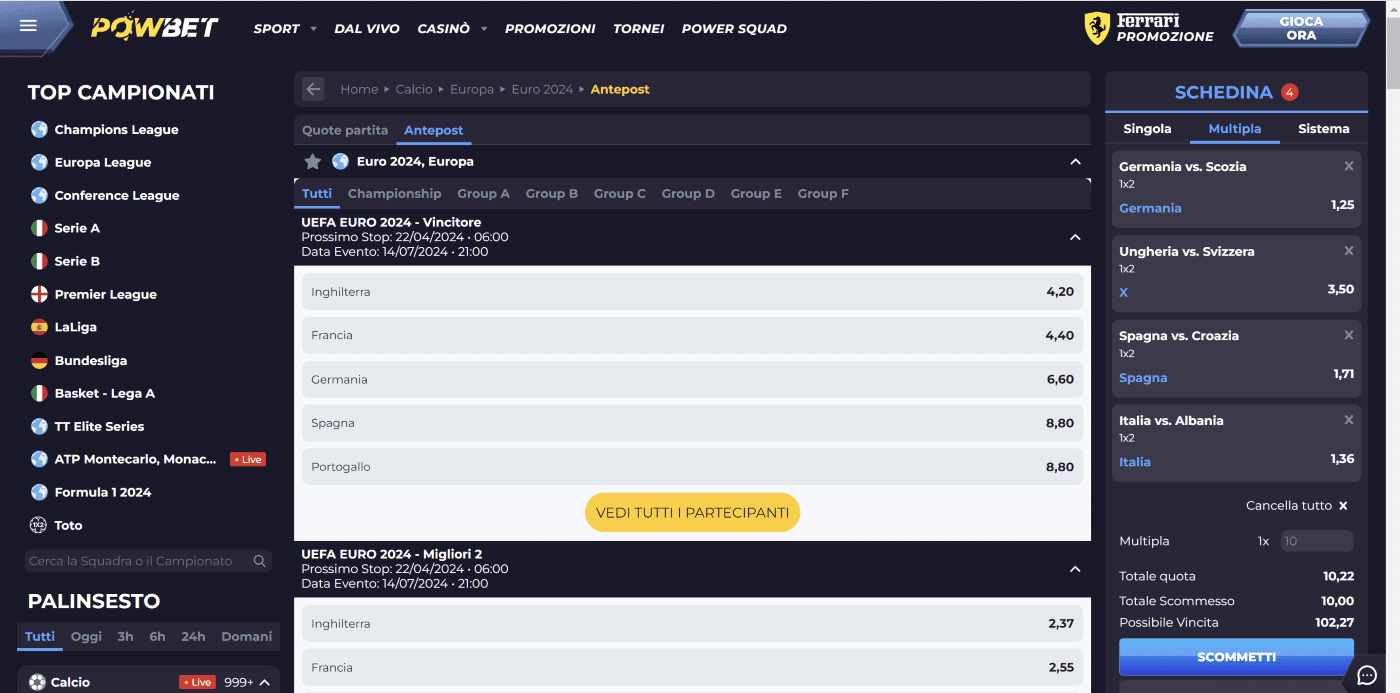Click the Germany flag beside Bundesliga
This screenshot has height=693, width=1400.
coord(39,360)
